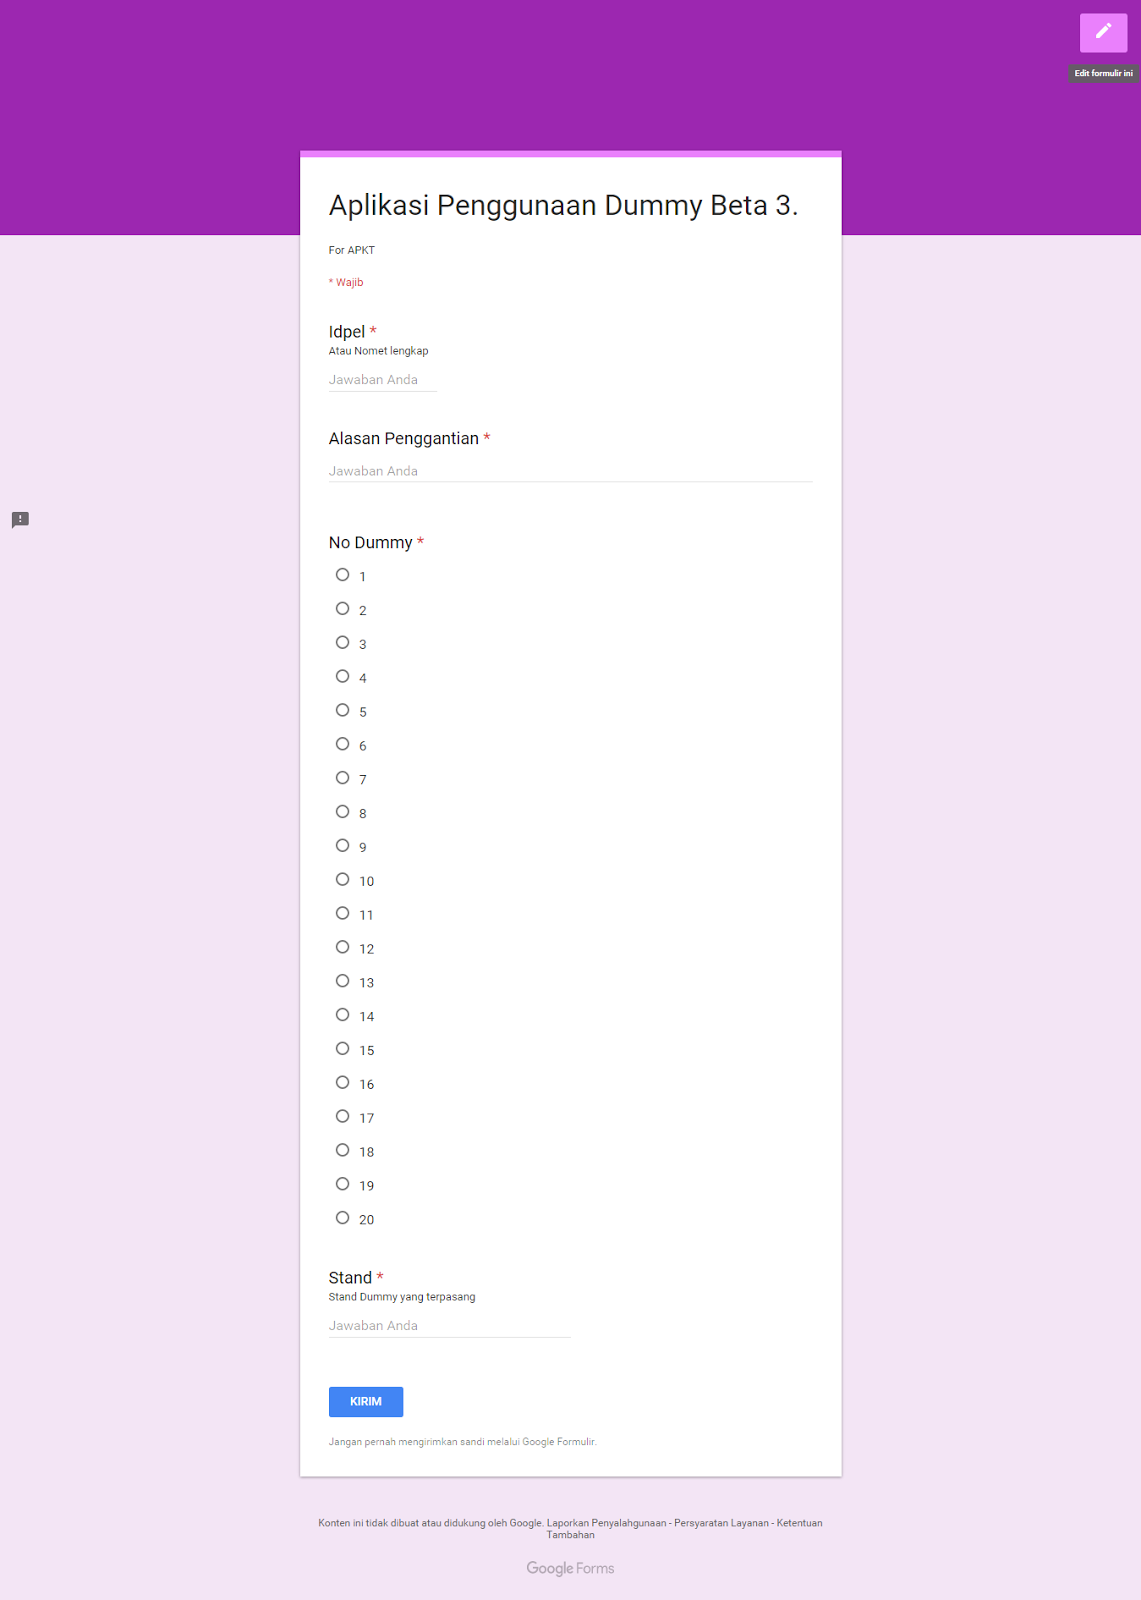Click the 'Jangan pernah mengirimkan sandi' warning text
This screenshot has height=1600, width=1141.
462,1442
